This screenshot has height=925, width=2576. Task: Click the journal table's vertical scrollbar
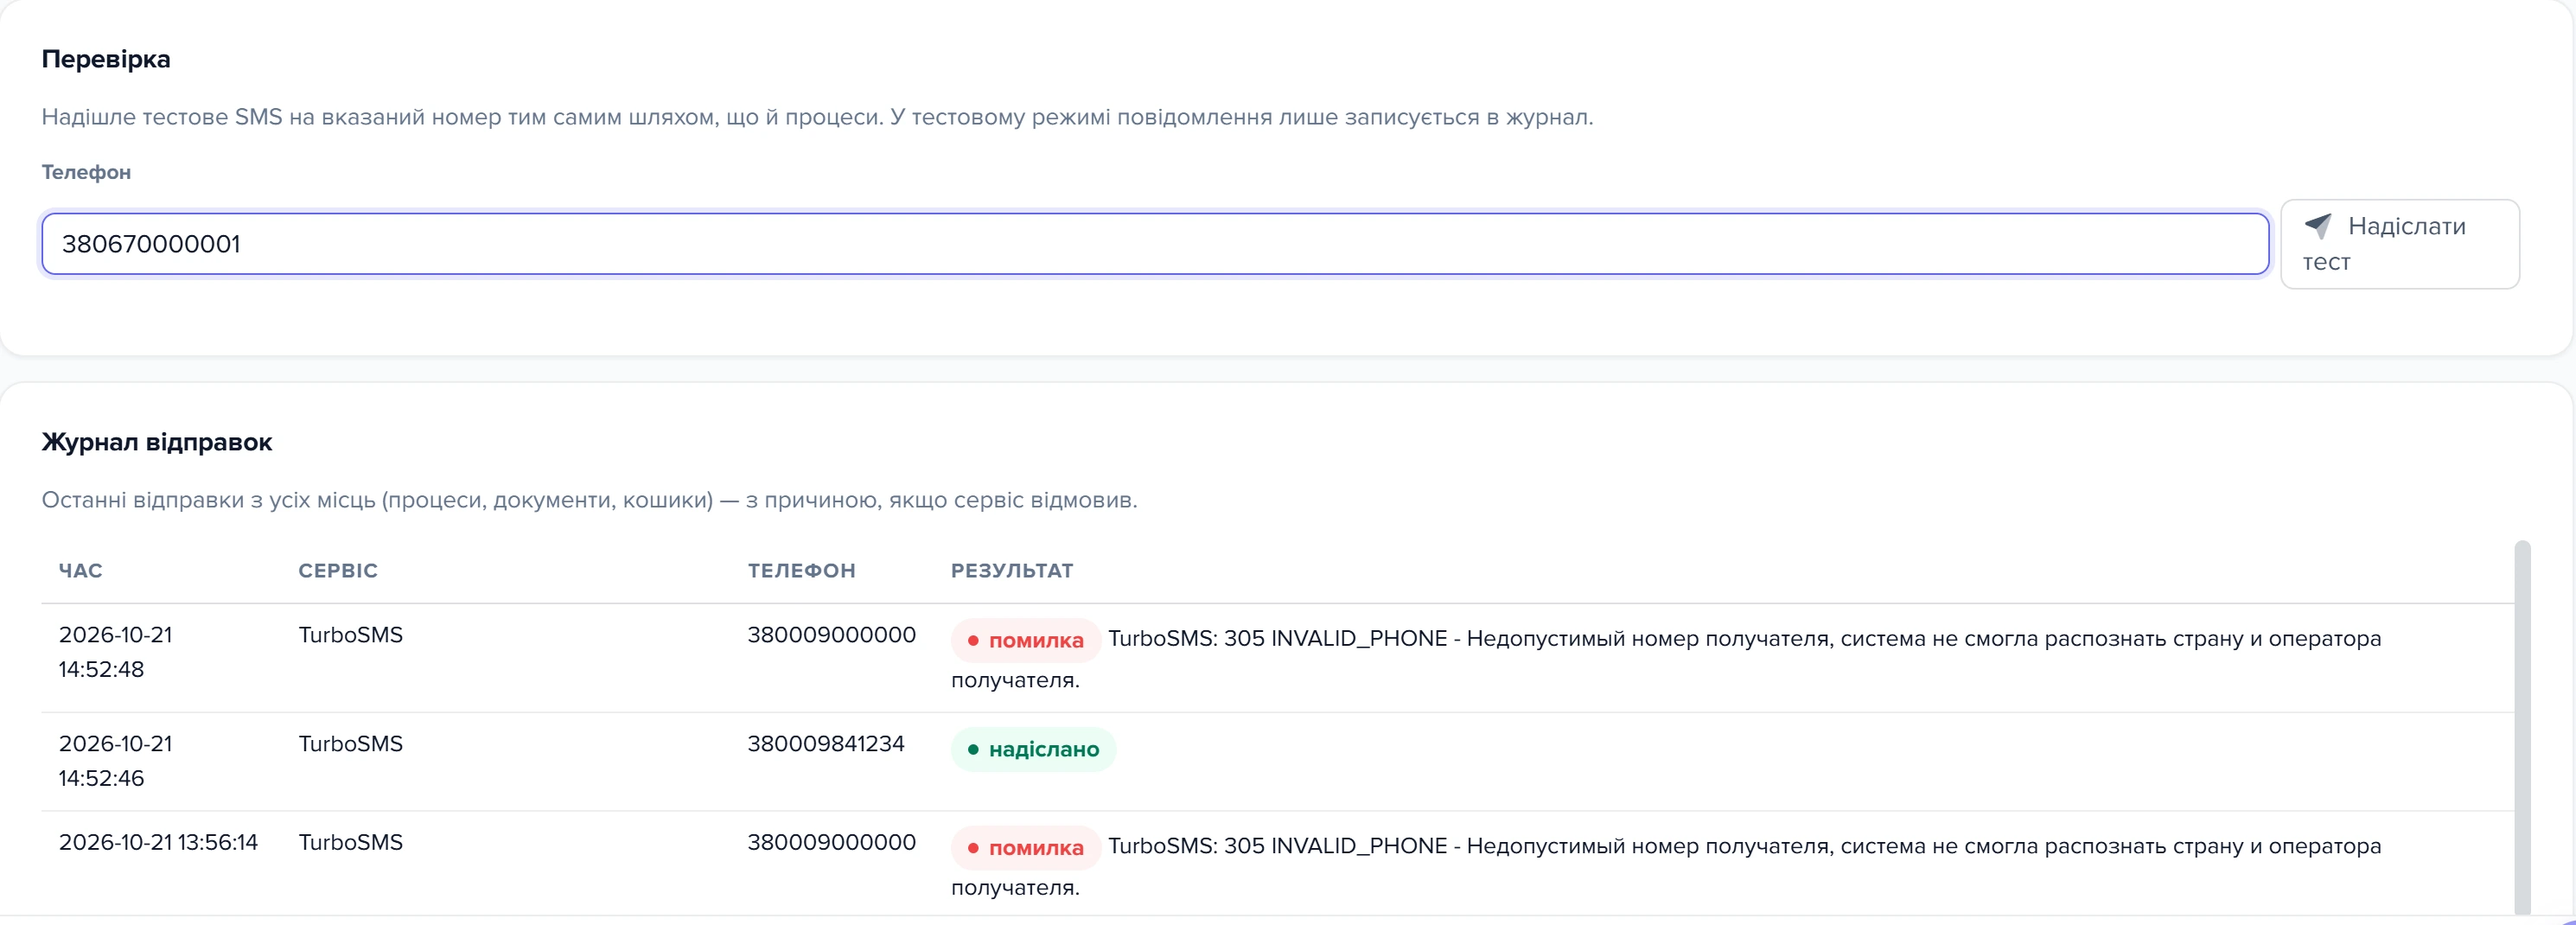[2522, 727]
